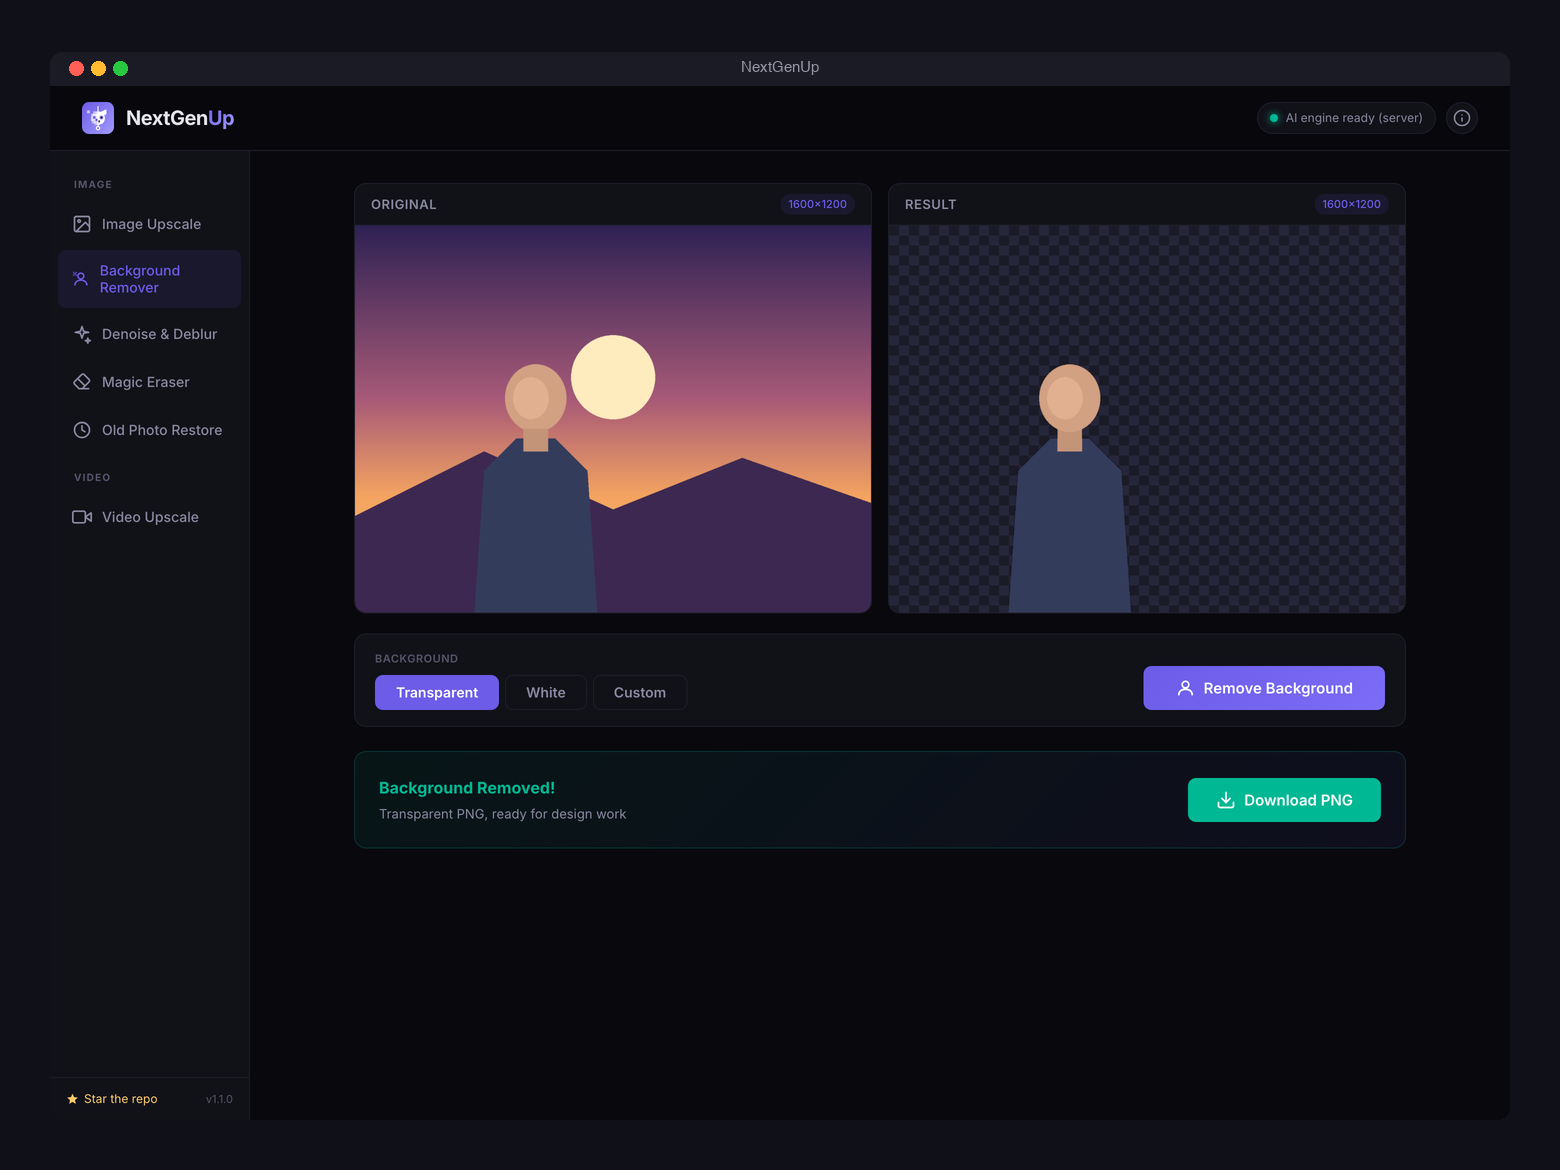The image size is (1560, 1170).
Task: Click the result image with transparent background
Action: pyautogui.click(x=1147, y=419)
